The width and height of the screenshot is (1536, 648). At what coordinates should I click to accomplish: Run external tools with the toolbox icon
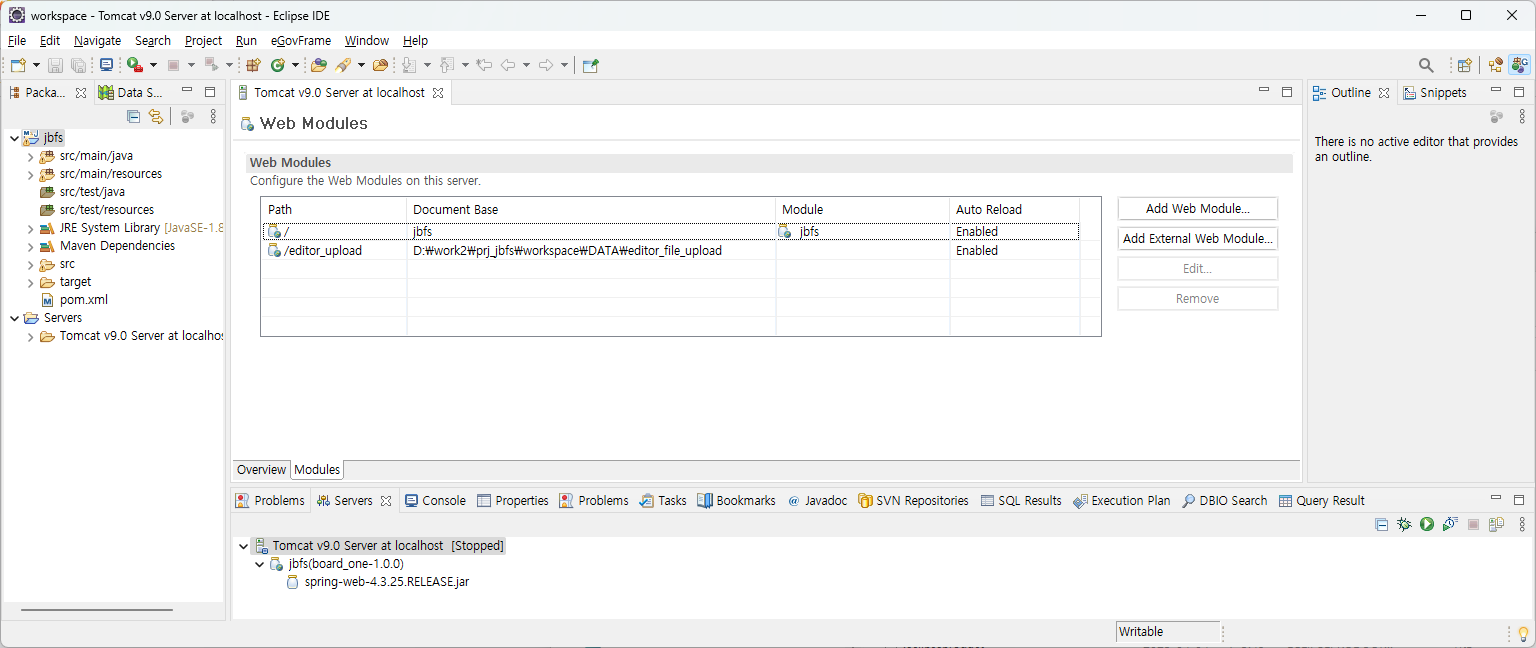coord(135,65)
